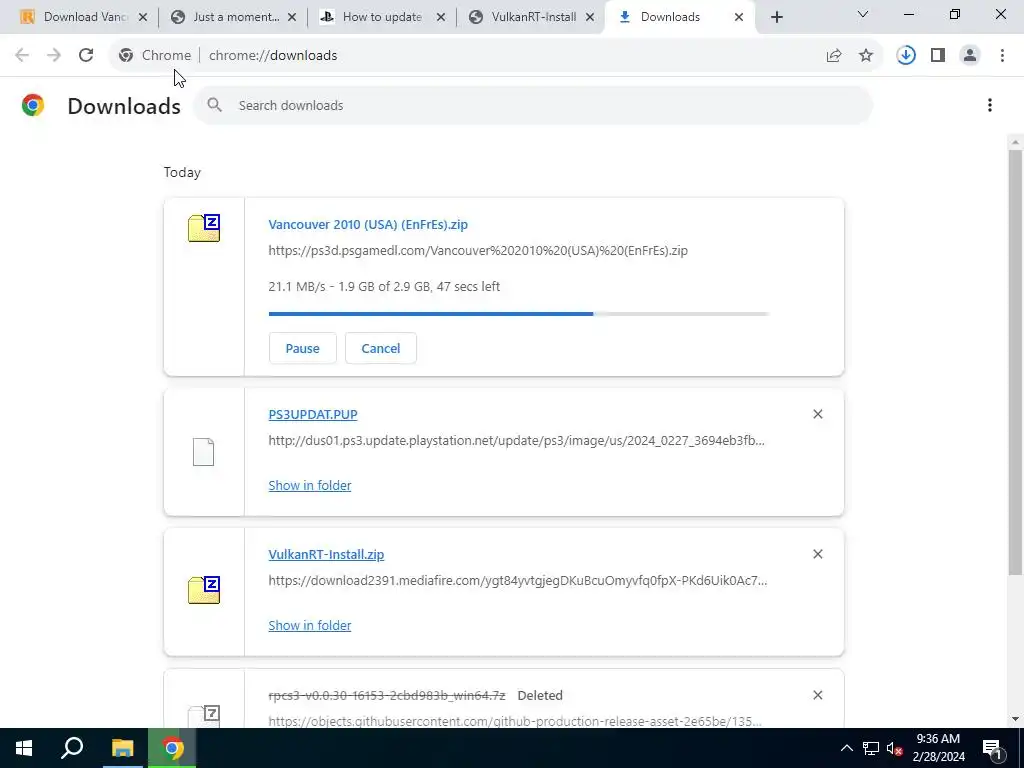The width and height of the screenshot is (1024, 768).
Task: Open the Vancouver 2010 (USA) zip link
Action: pyautogui.click(x=368, y=224)
